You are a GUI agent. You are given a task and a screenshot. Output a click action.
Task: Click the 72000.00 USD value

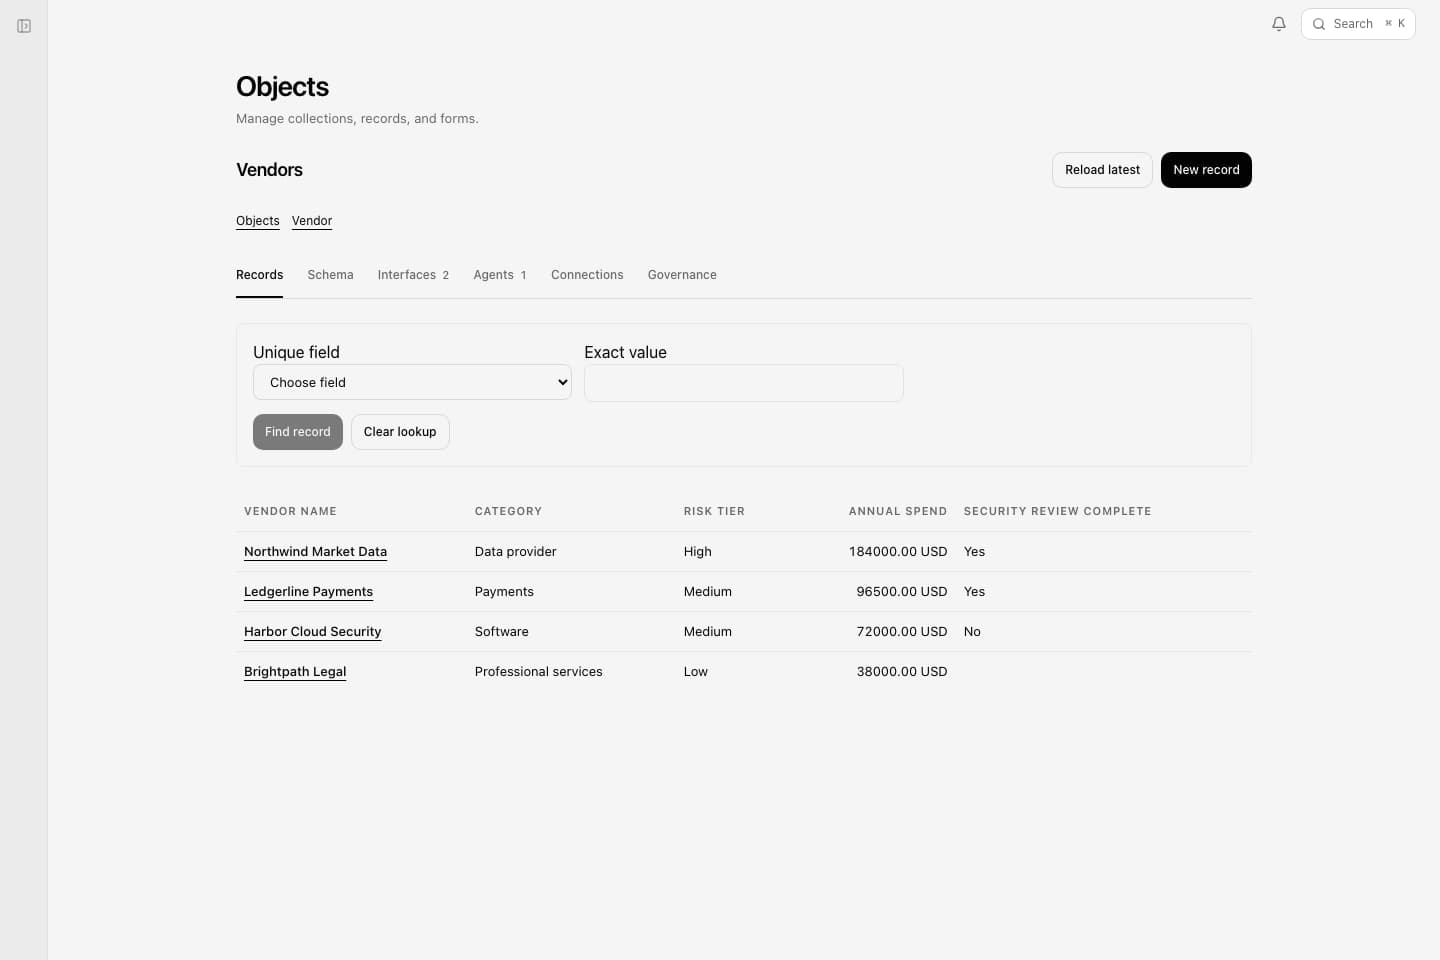(x=902, y=632)
